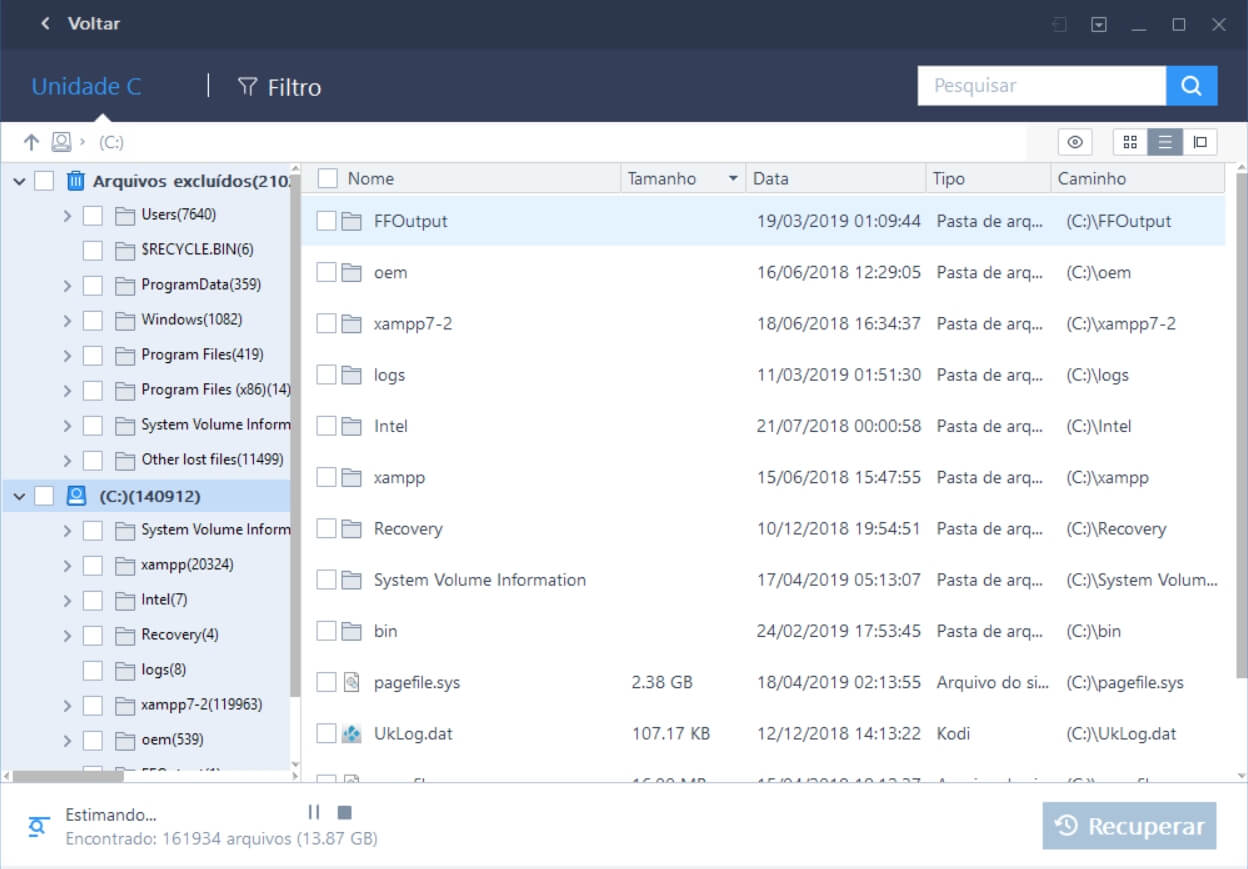The width and height of the screenshot is (1248, 869).
Task: Check the FFOutput folder checkbox
Action: click(326, 221)
